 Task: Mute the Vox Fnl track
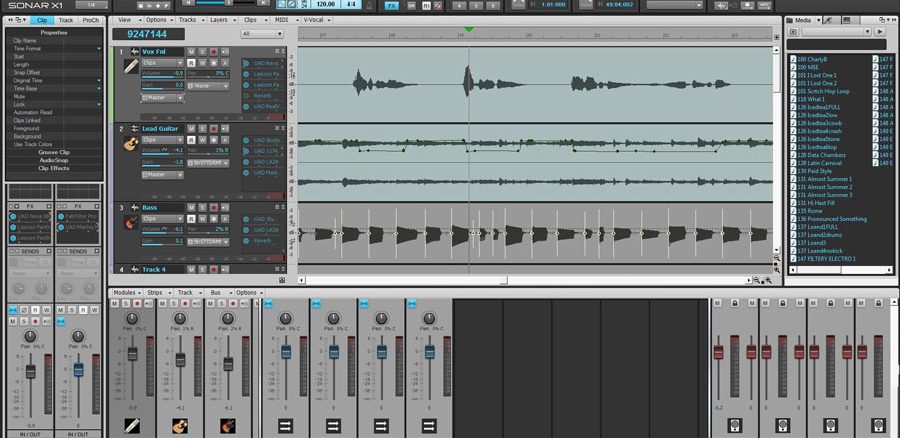click(x=192, y=51)
